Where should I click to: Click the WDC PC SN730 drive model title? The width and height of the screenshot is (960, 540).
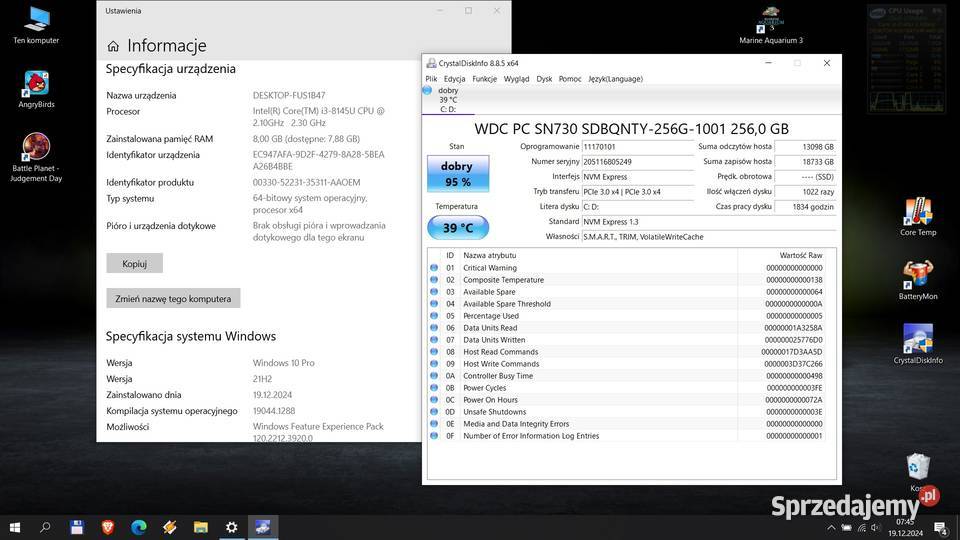[x=631, y=129]
